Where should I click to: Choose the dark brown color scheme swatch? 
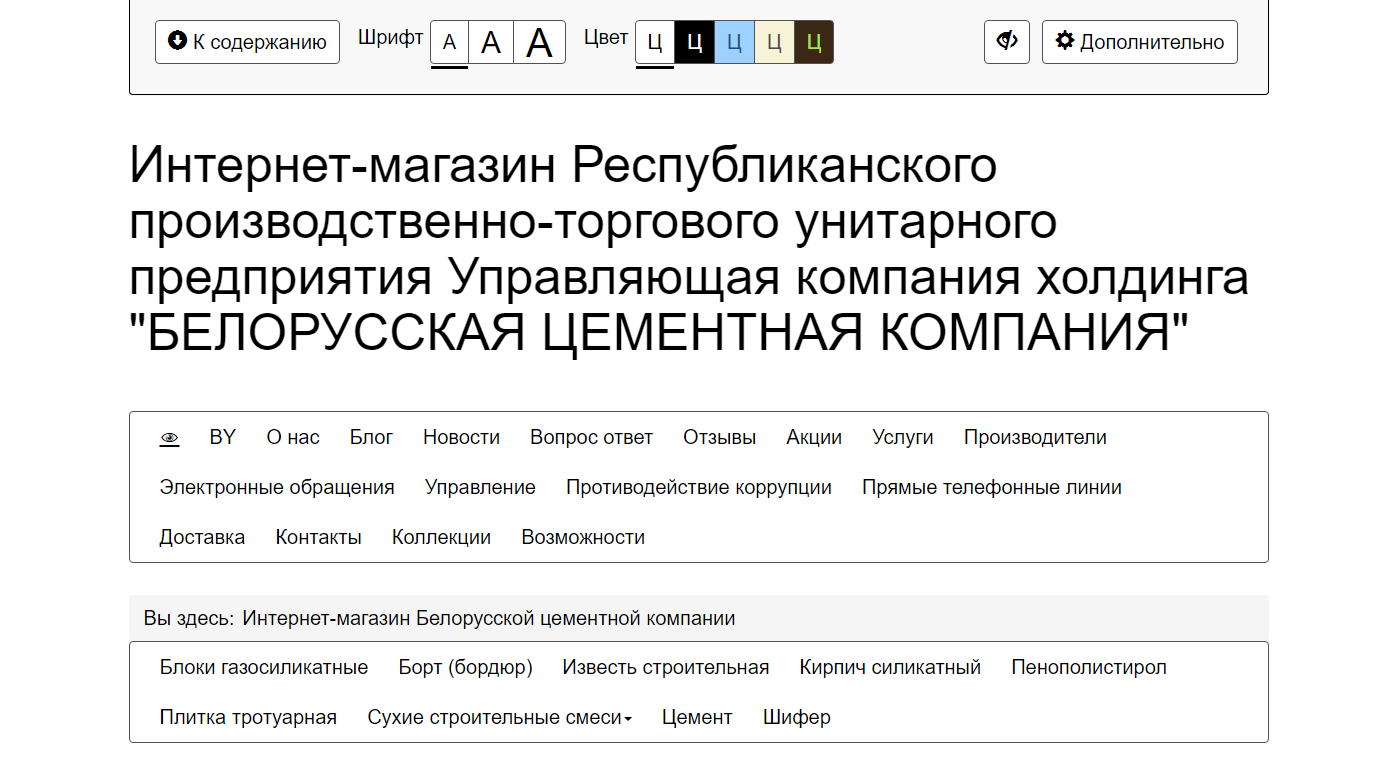coord(814,42)
